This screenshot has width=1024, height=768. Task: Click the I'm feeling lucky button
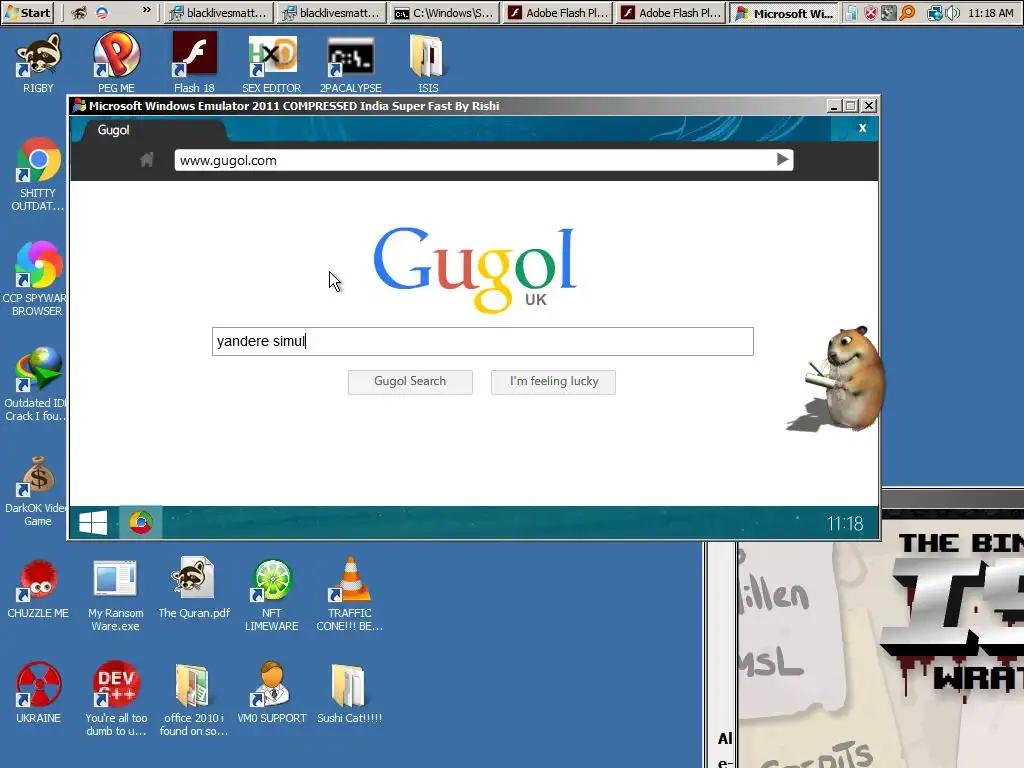tap(553, 382)
